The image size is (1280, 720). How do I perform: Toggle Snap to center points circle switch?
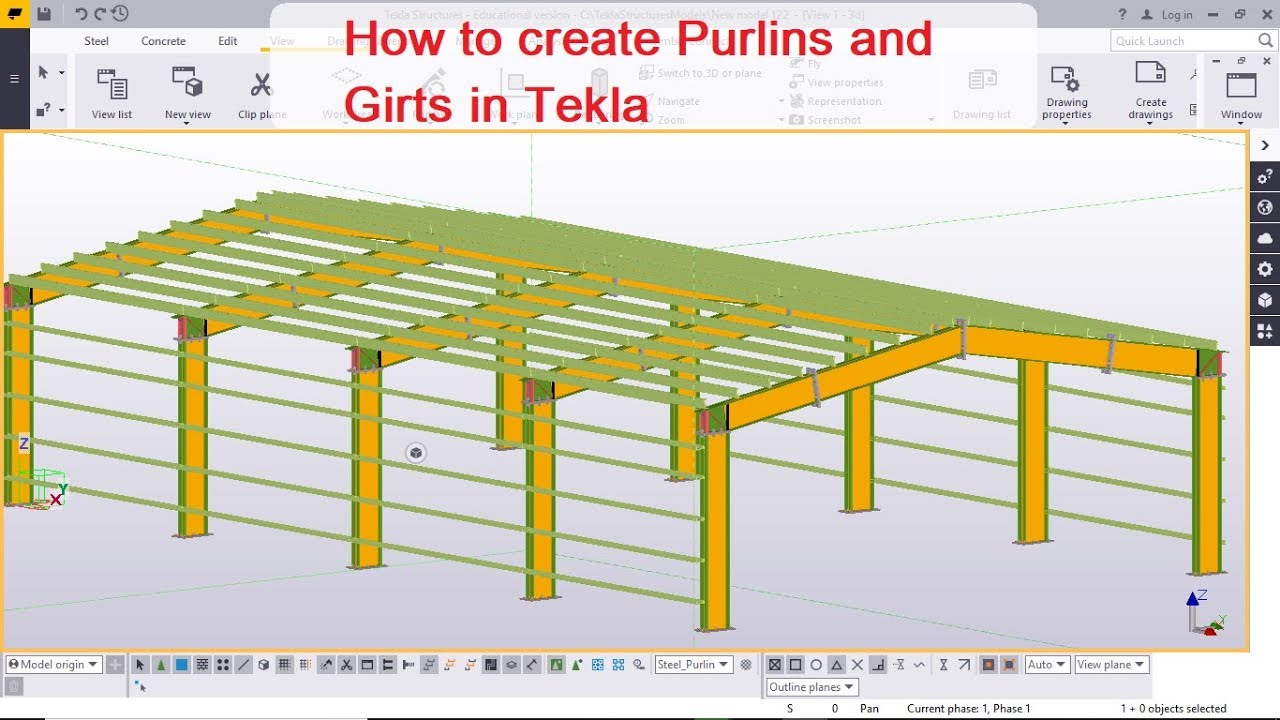pos(816,664)
